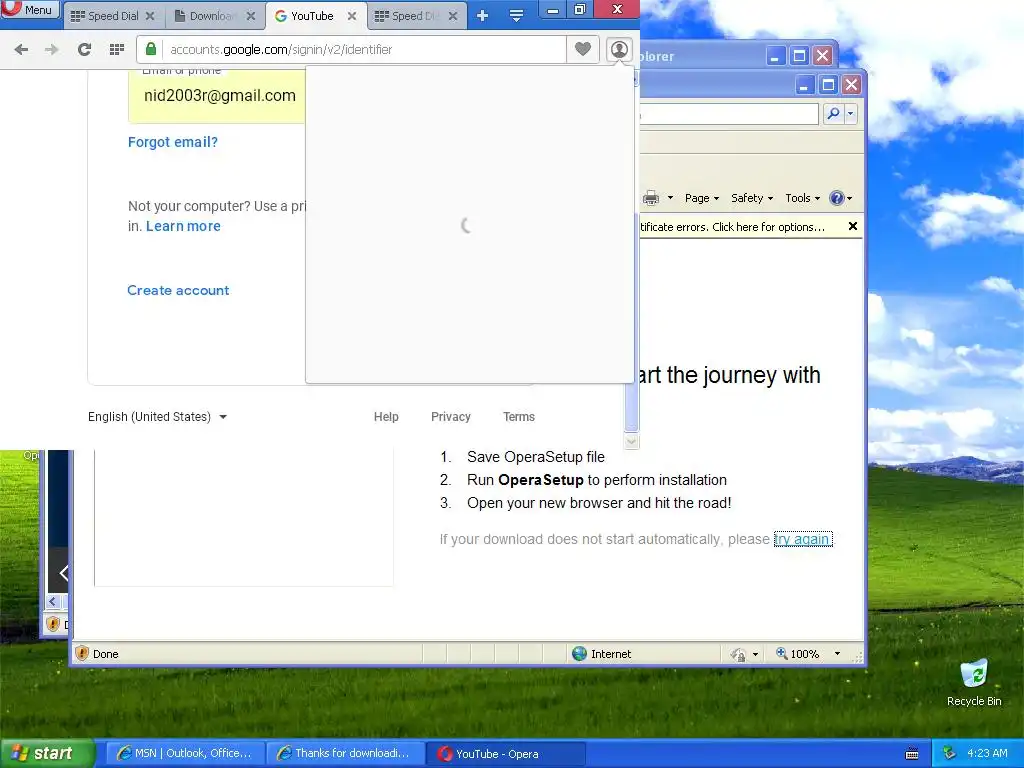Click the Help question mark icon in IE
Screen dimensions: 1024x768
click(x=837, y=198)
